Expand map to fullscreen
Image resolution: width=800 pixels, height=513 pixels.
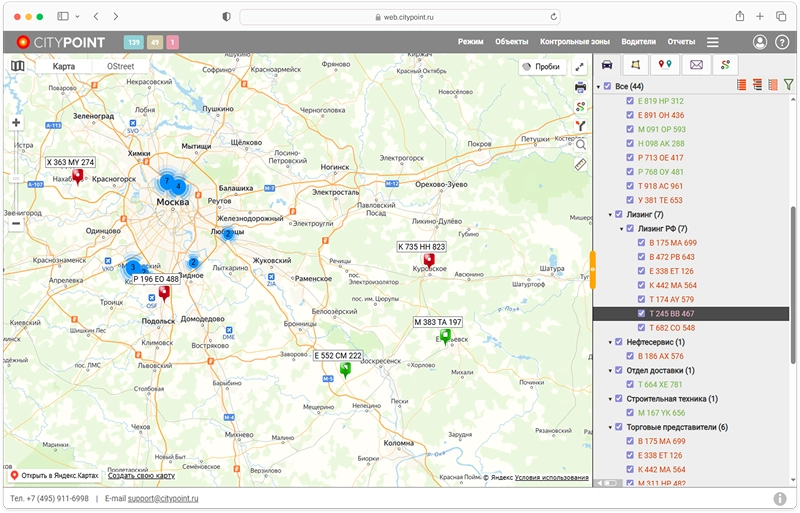(x=580, y=66)
